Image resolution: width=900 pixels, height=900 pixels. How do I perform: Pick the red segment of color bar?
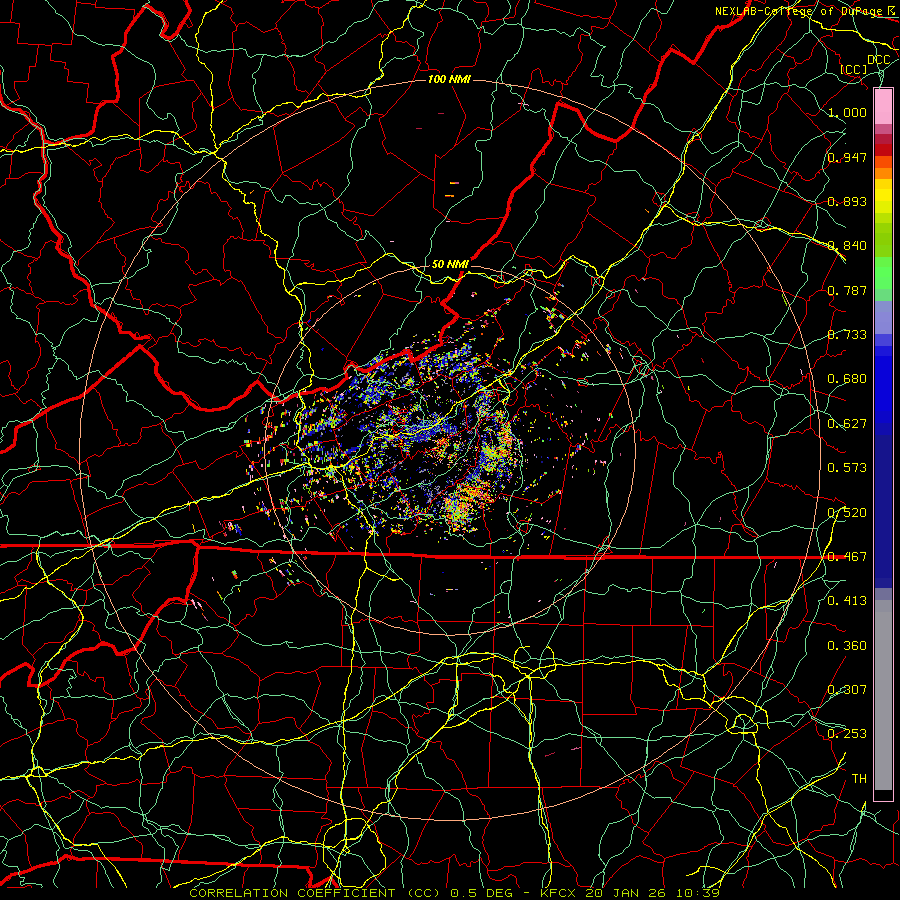(x=883, y=150)
